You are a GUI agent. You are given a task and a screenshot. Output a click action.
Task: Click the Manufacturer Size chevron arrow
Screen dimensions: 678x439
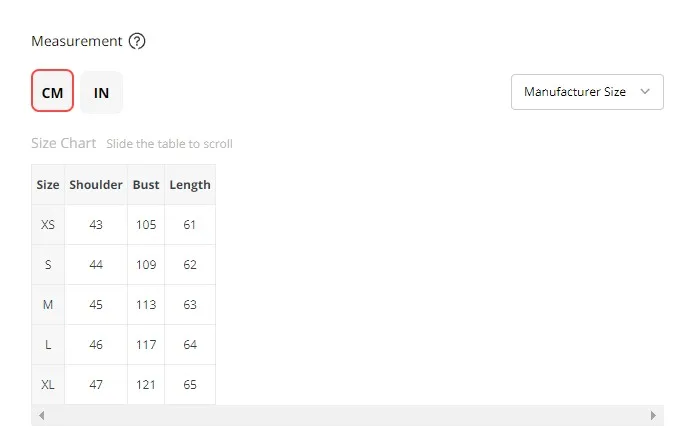pos(645,91)
